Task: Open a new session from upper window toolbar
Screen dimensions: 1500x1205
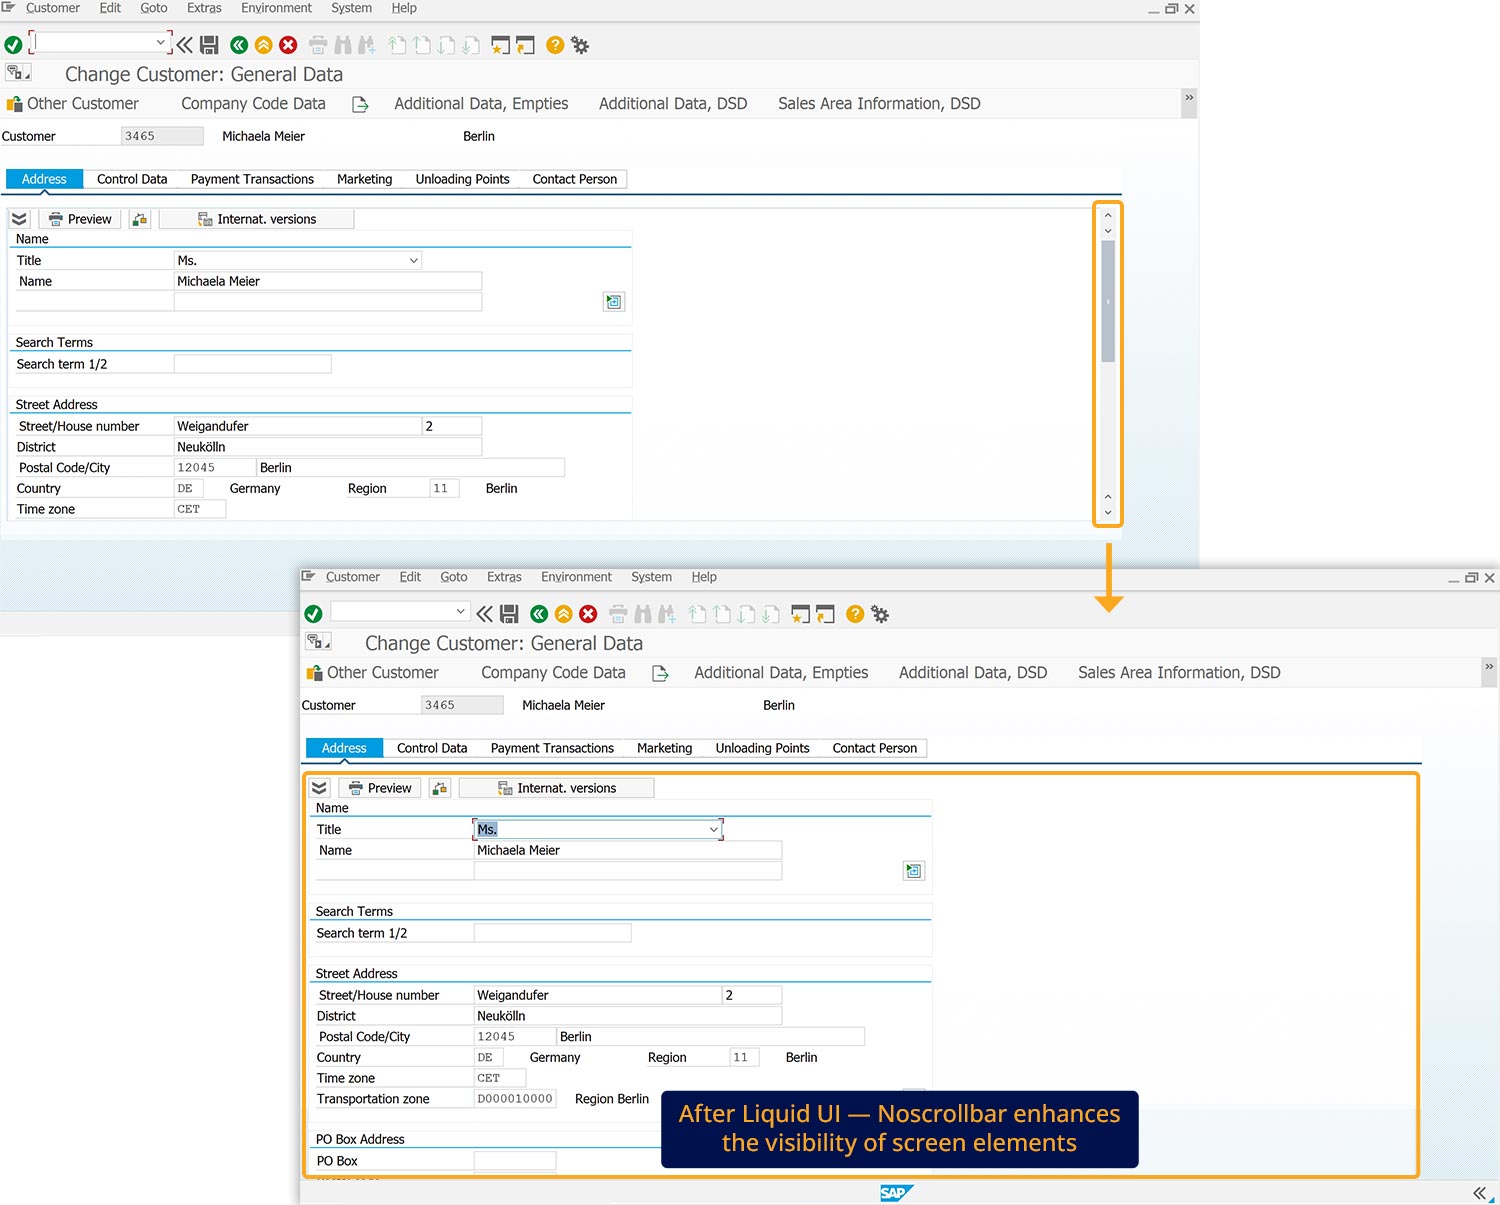Action: pyautogui.click(x=500, y=45)
